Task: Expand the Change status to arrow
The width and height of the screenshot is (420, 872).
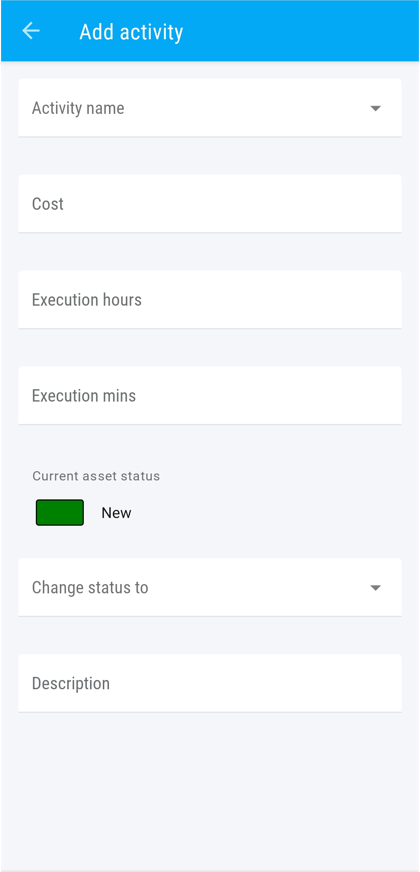Action: point(375,588)
